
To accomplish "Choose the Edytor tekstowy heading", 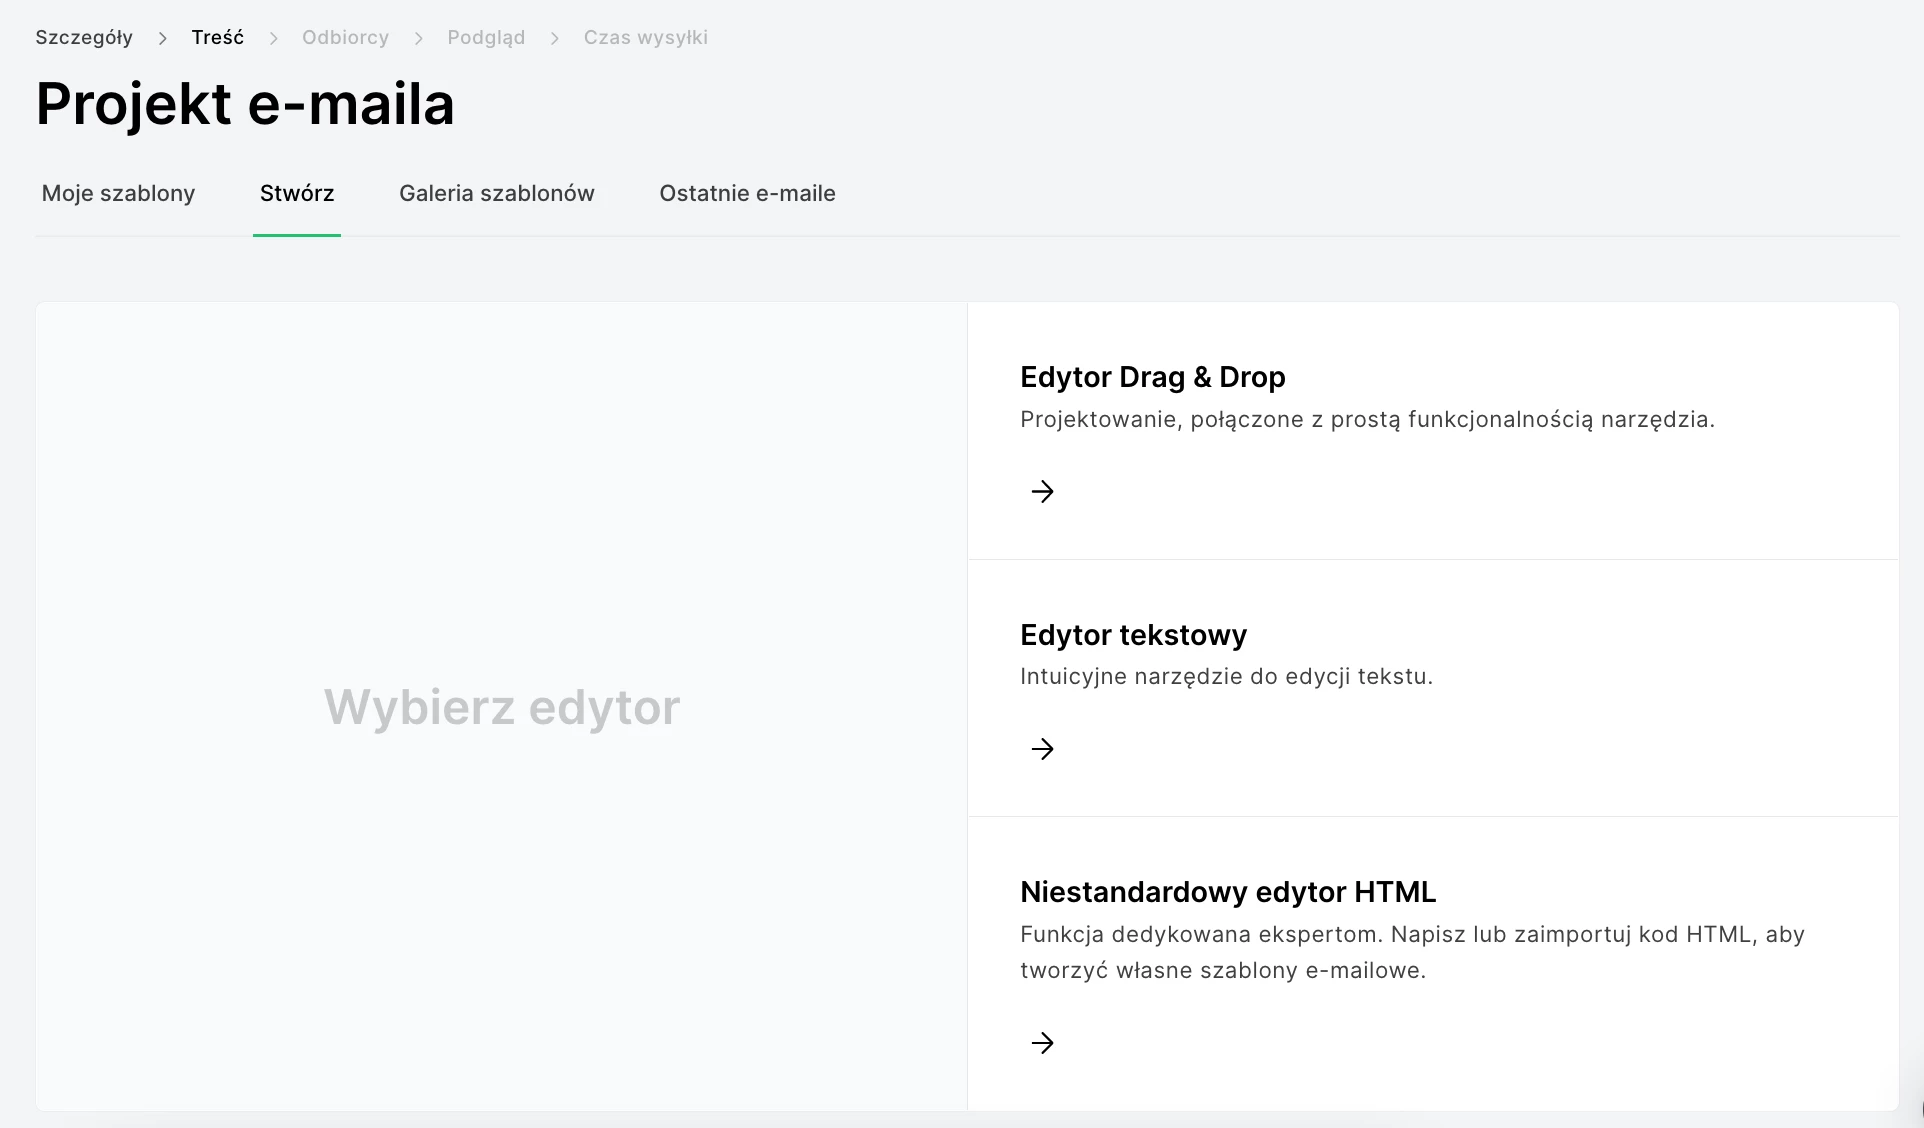I will click(x=1133, y=635).
